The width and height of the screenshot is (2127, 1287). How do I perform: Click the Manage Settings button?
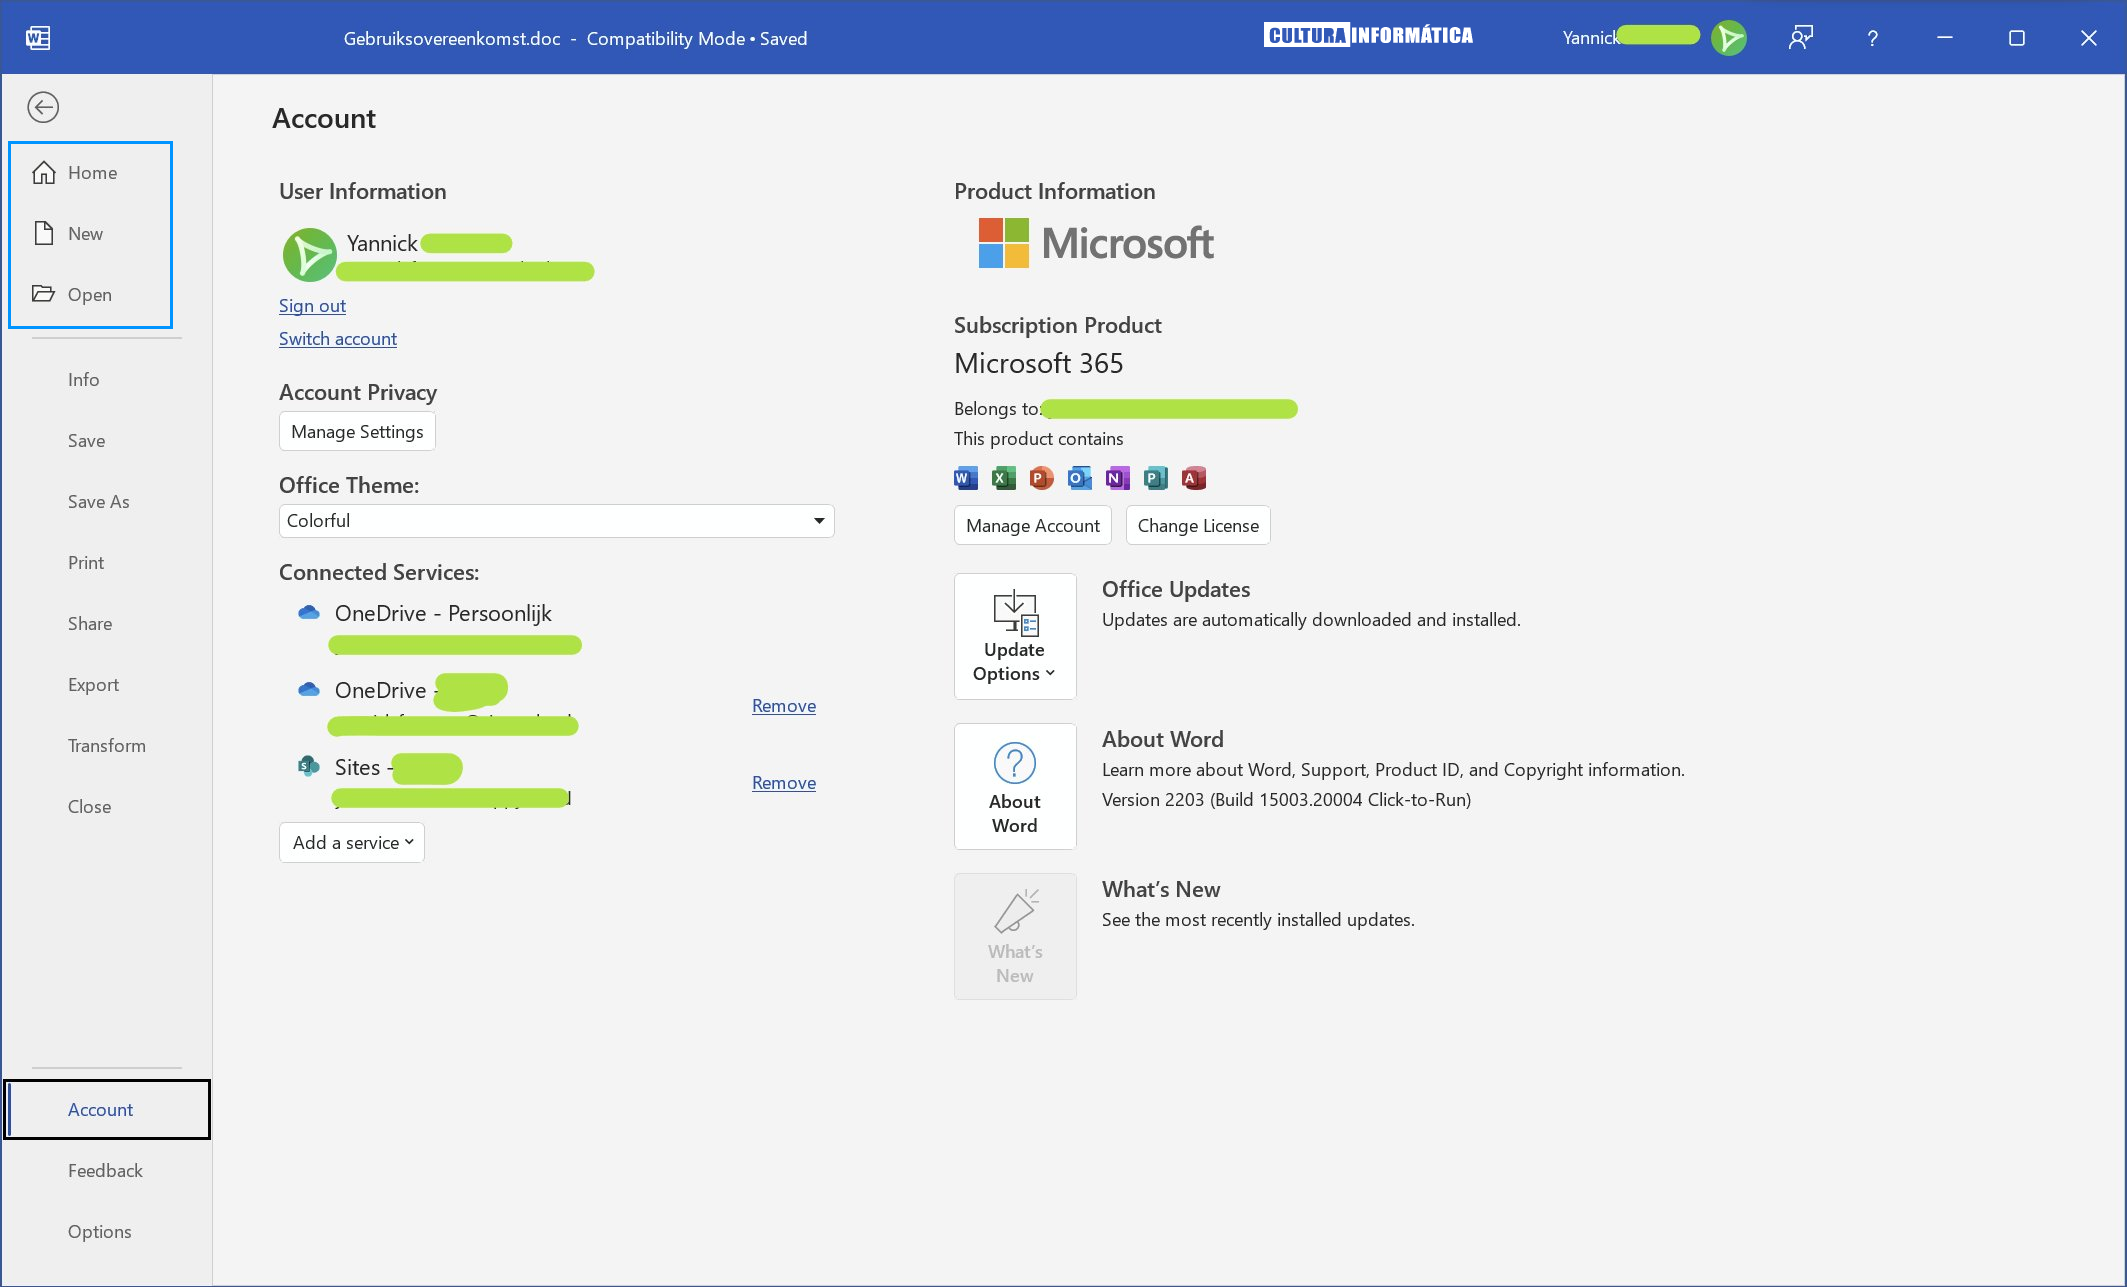click(x=357, y=431)
